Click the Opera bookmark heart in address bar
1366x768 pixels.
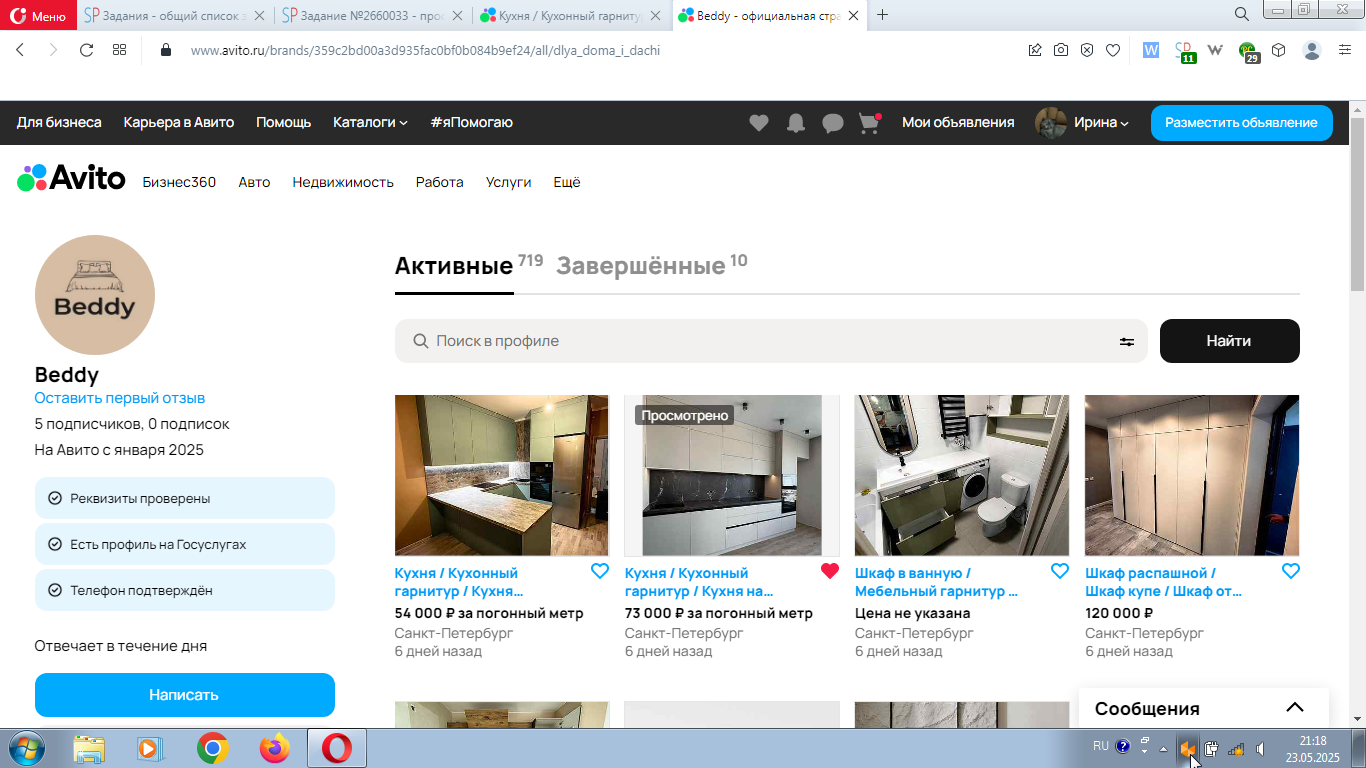pyautogui.click(x=1113, y=50)
